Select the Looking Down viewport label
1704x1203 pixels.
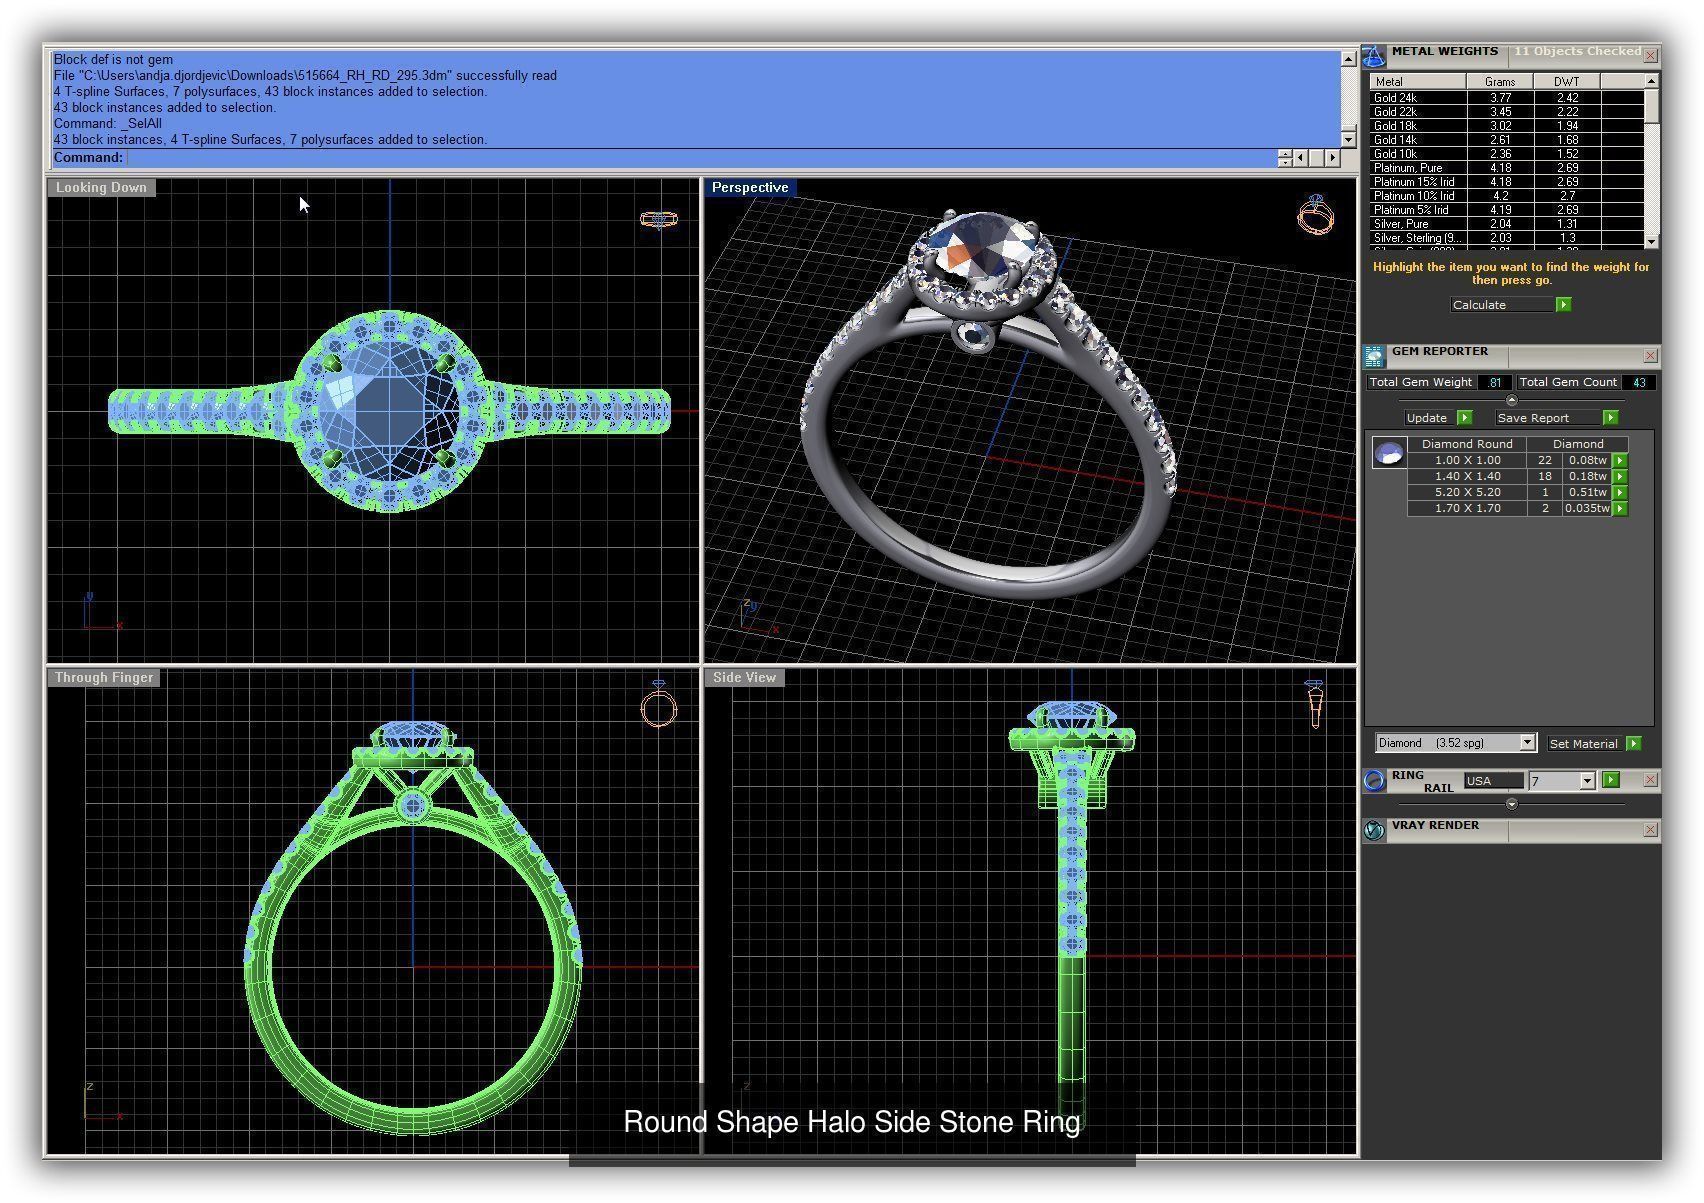click(101, 188)
